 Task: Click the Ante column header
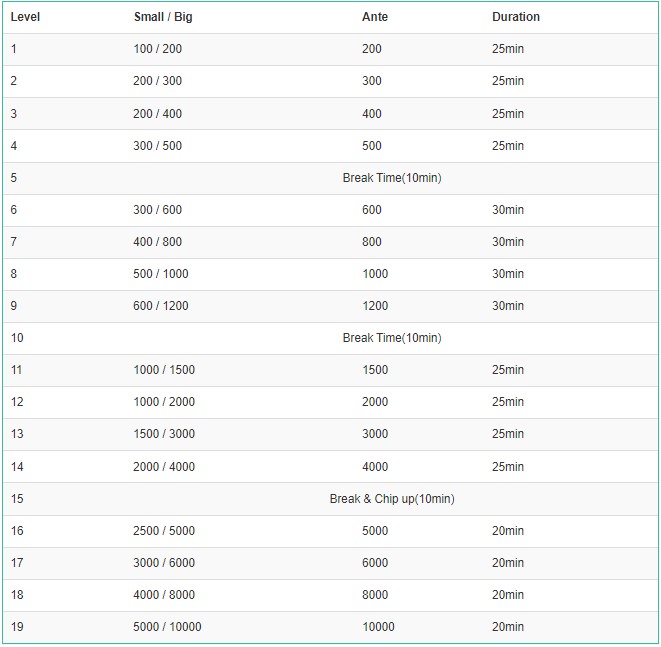(x=375, y=17)
